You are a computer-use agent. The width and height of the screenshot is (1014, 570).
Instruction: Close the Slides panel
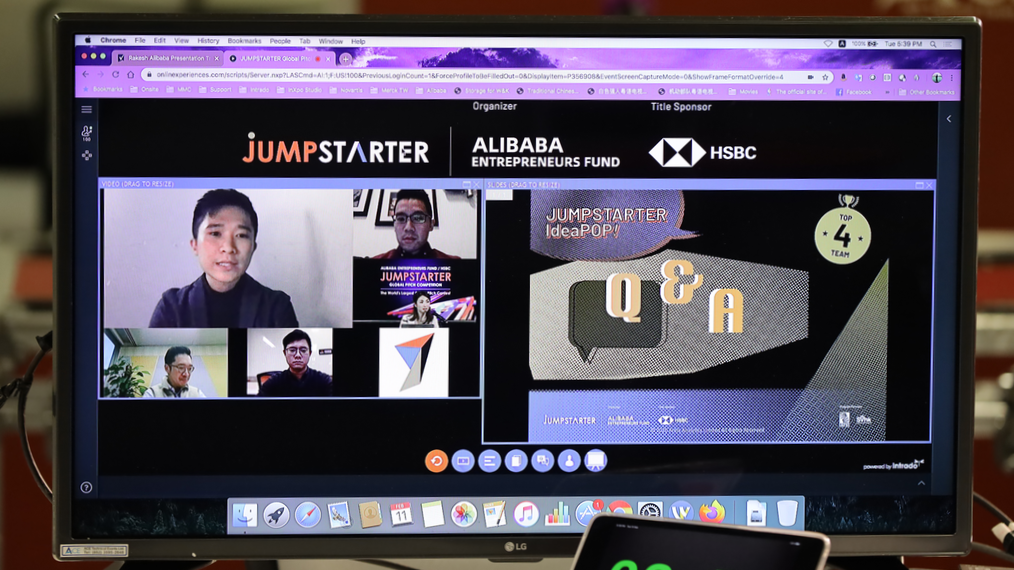[929, 185]
